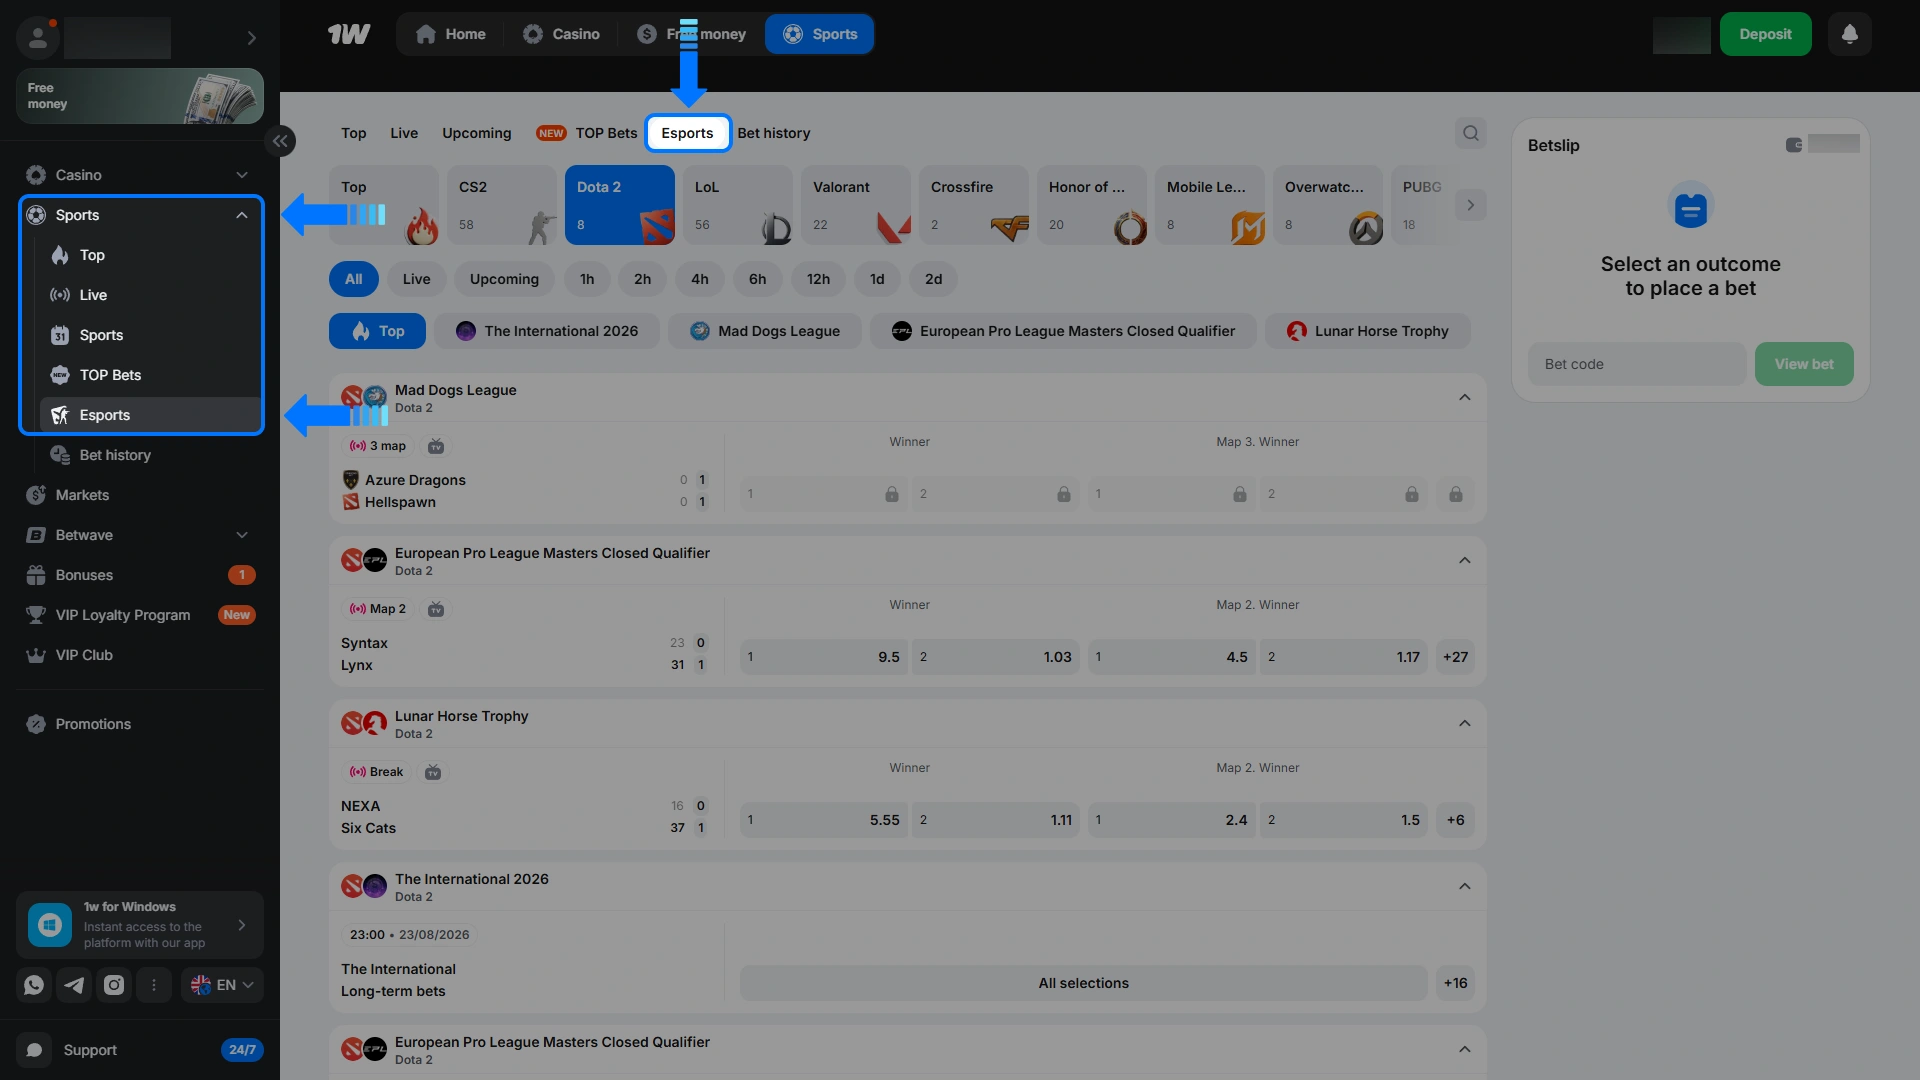This screenshot has width=1920, height=1080.
Task: Filter matches starting within 1d
Action: pos(877,279)
